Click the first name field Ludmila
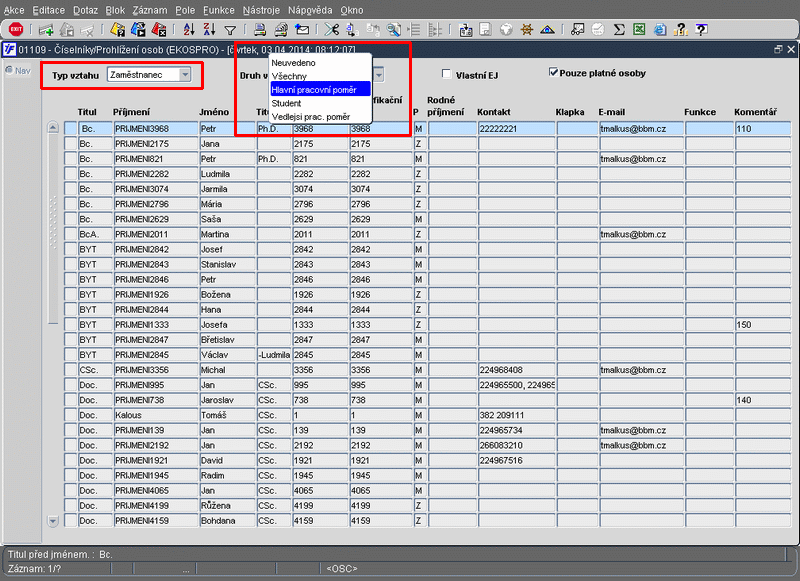 point(228,174)
